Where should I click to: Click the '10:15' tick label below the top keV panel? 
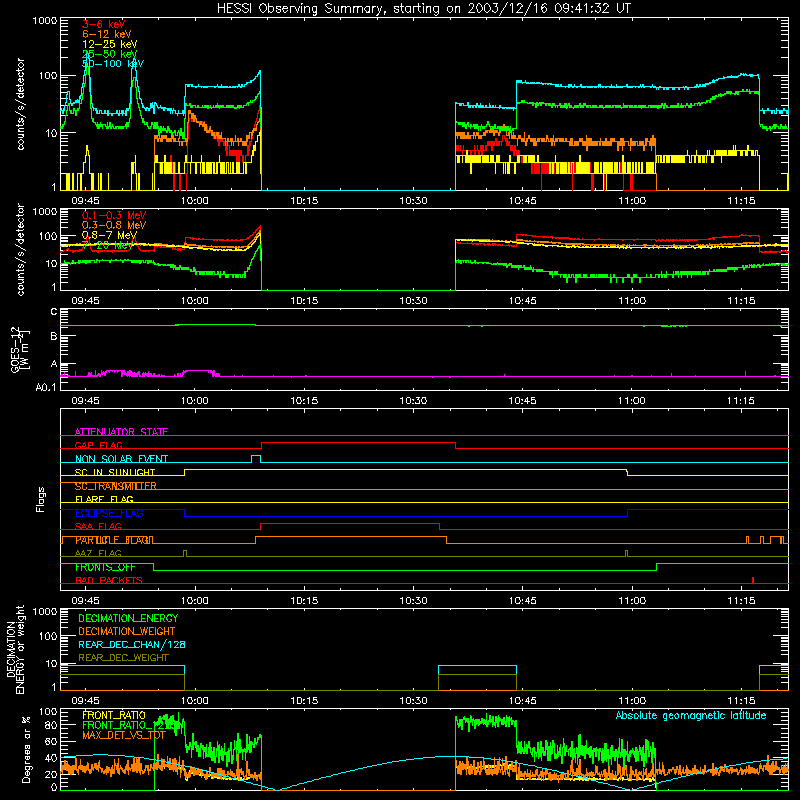pos(304,201)
